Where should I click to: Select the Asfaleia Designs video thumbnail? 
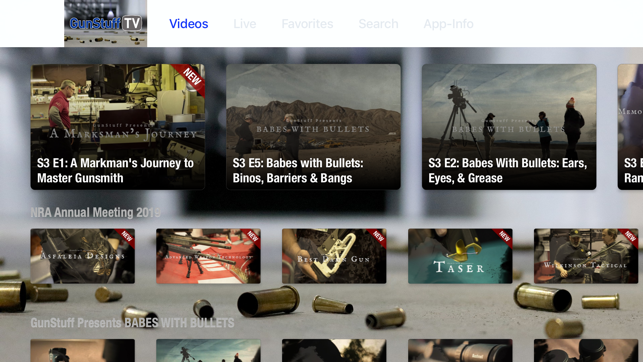click(x=82, y=256)
